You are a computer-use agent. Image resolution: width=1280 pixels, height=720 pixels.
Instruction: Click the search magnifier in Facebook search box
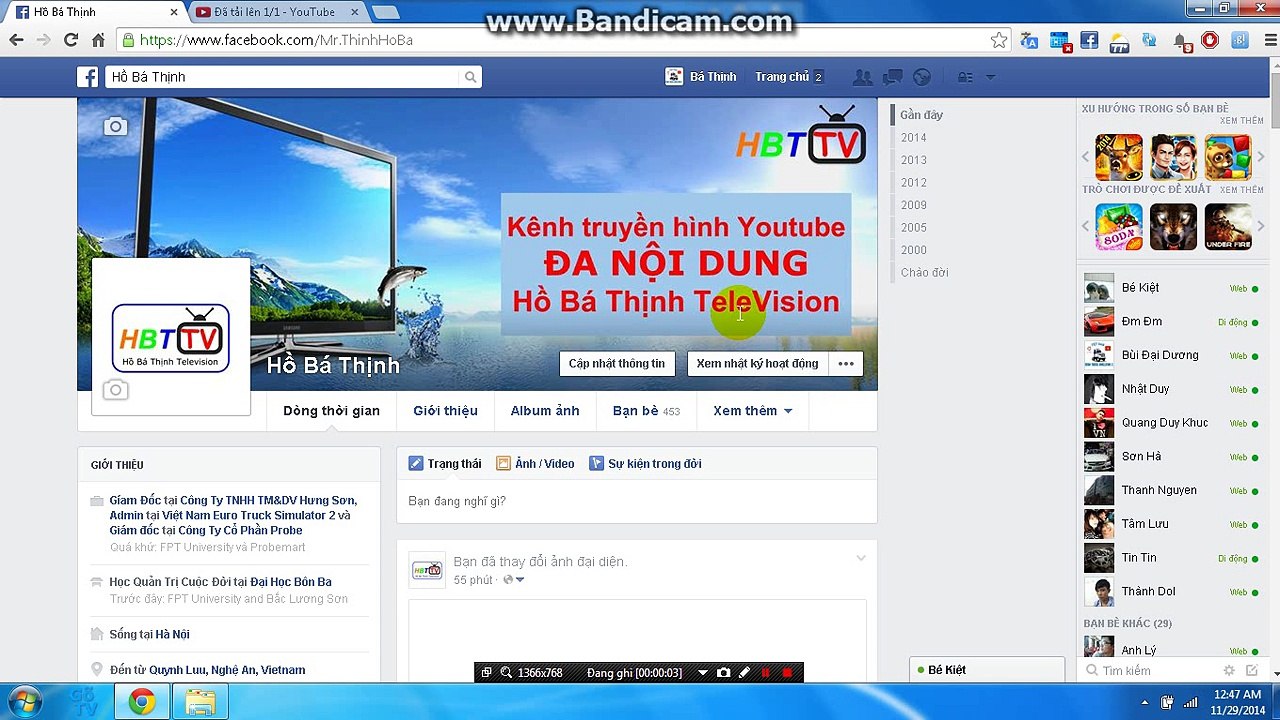coord(470,77)
